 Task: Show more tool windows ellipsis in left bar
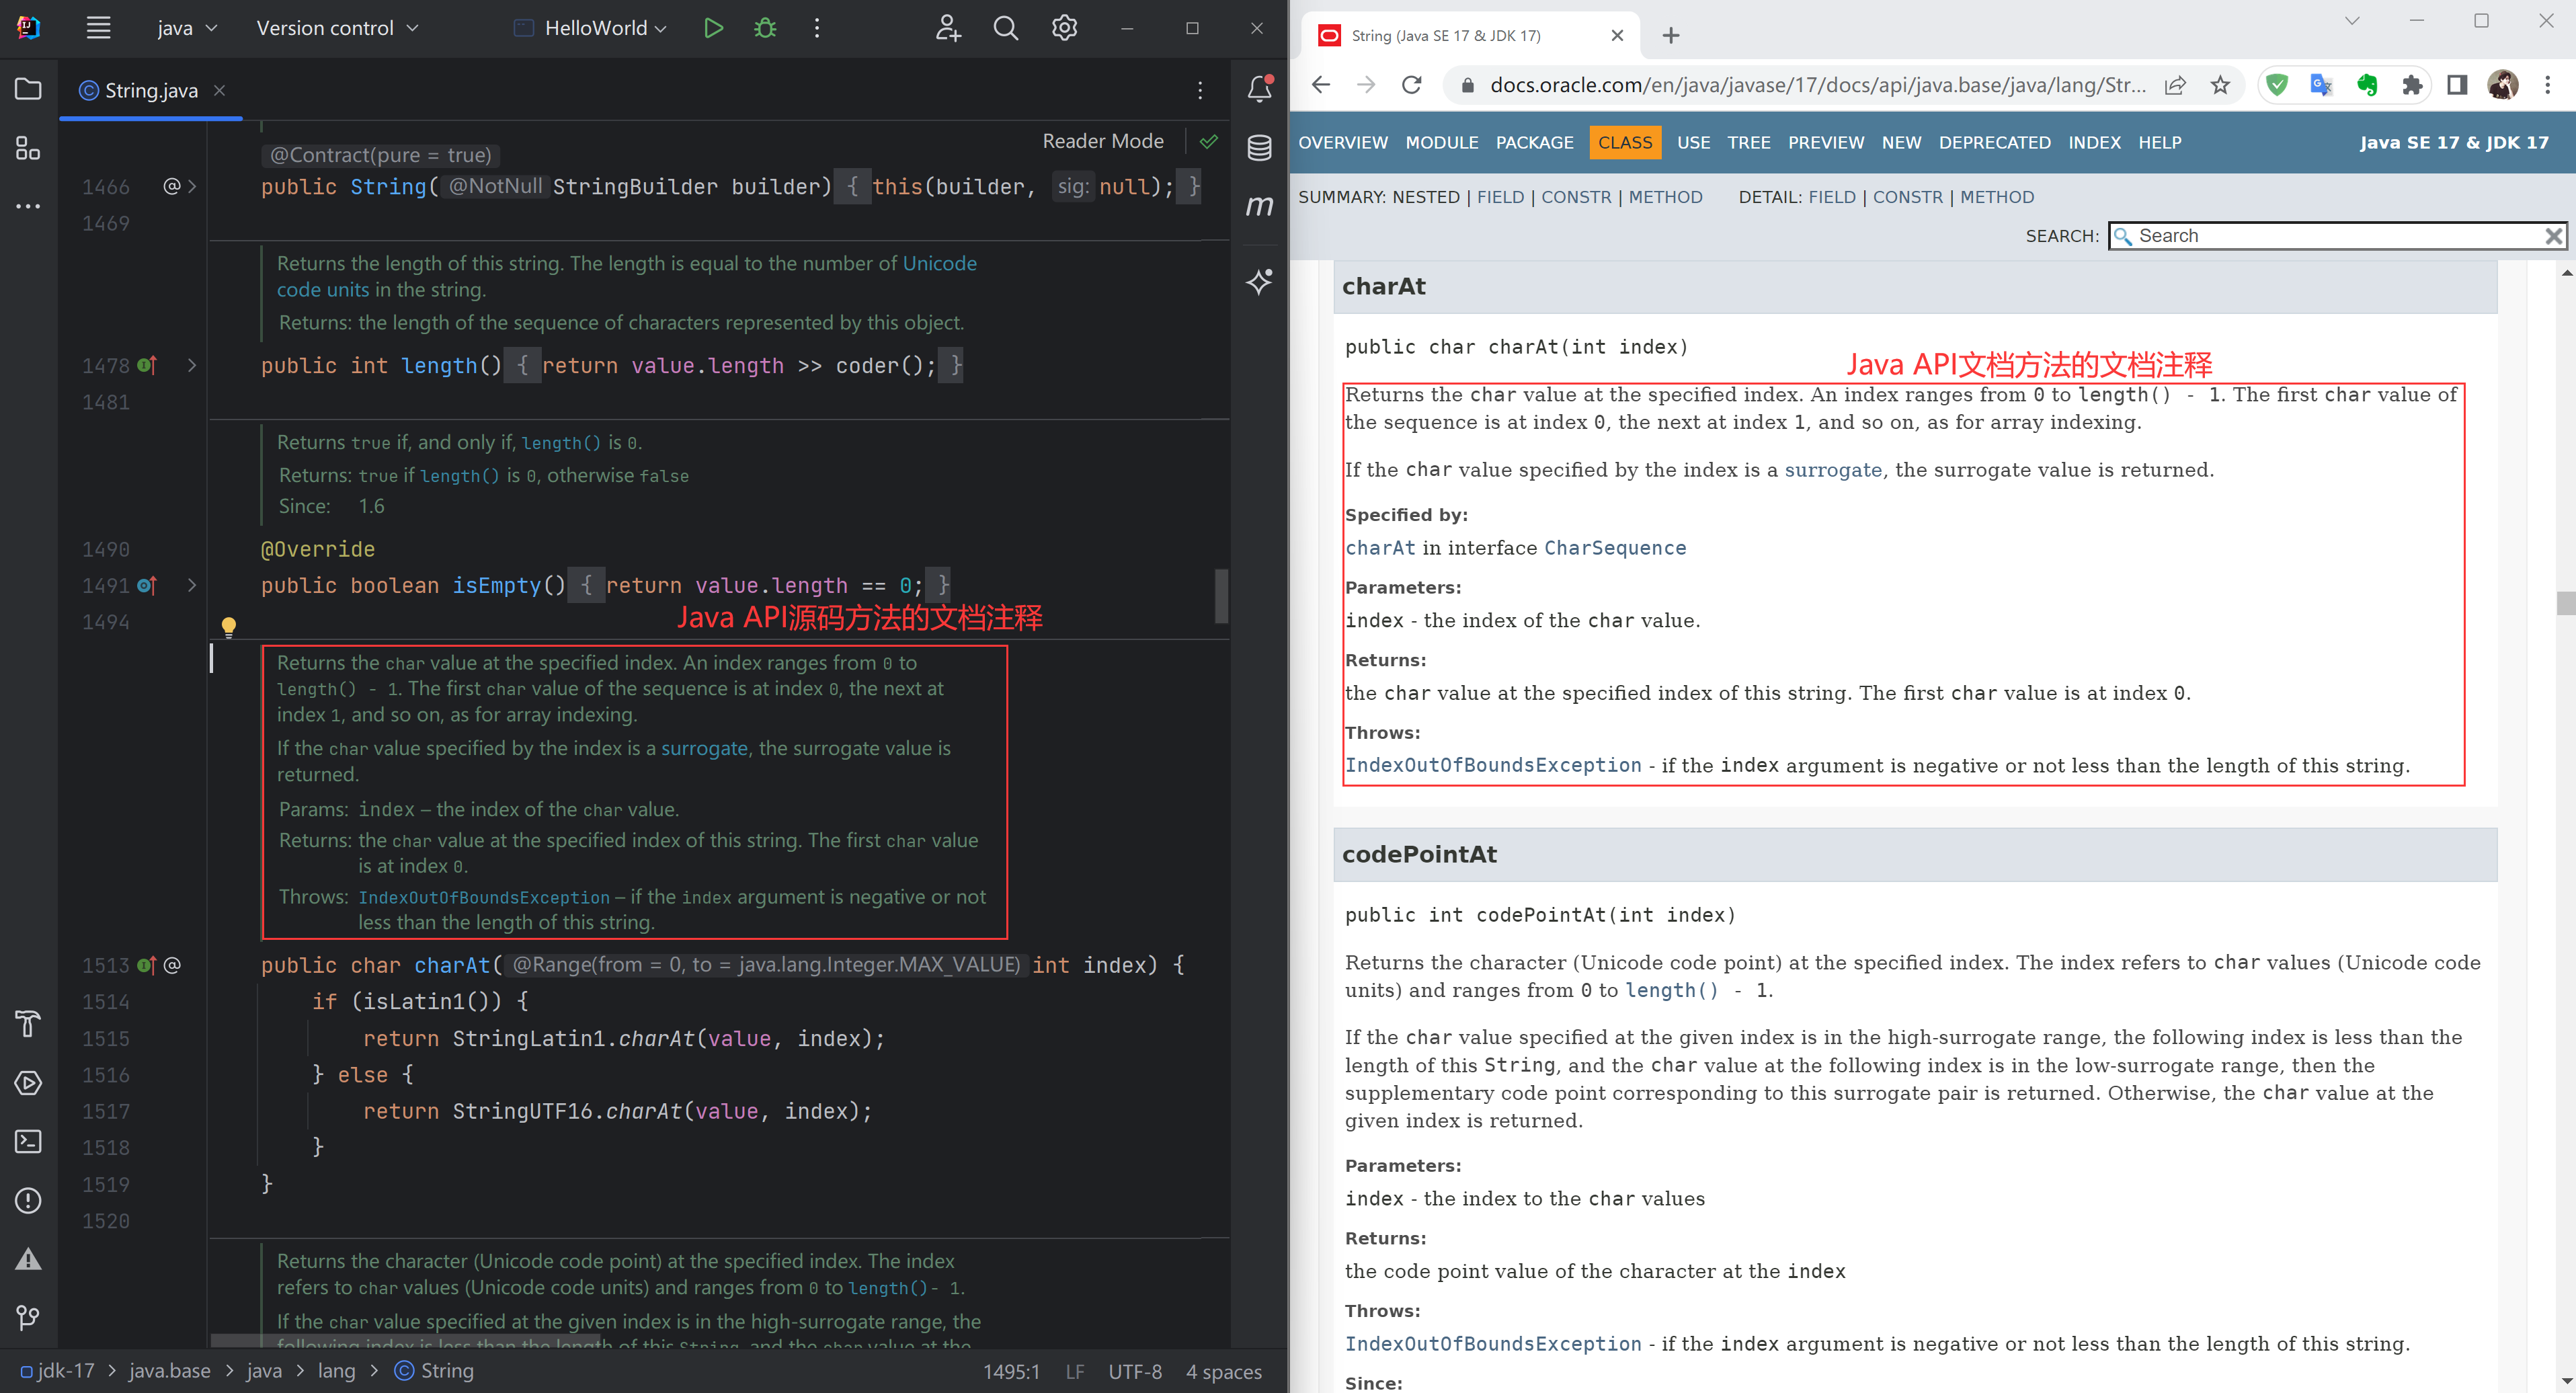pyautogui.click(x=28, y=206)
